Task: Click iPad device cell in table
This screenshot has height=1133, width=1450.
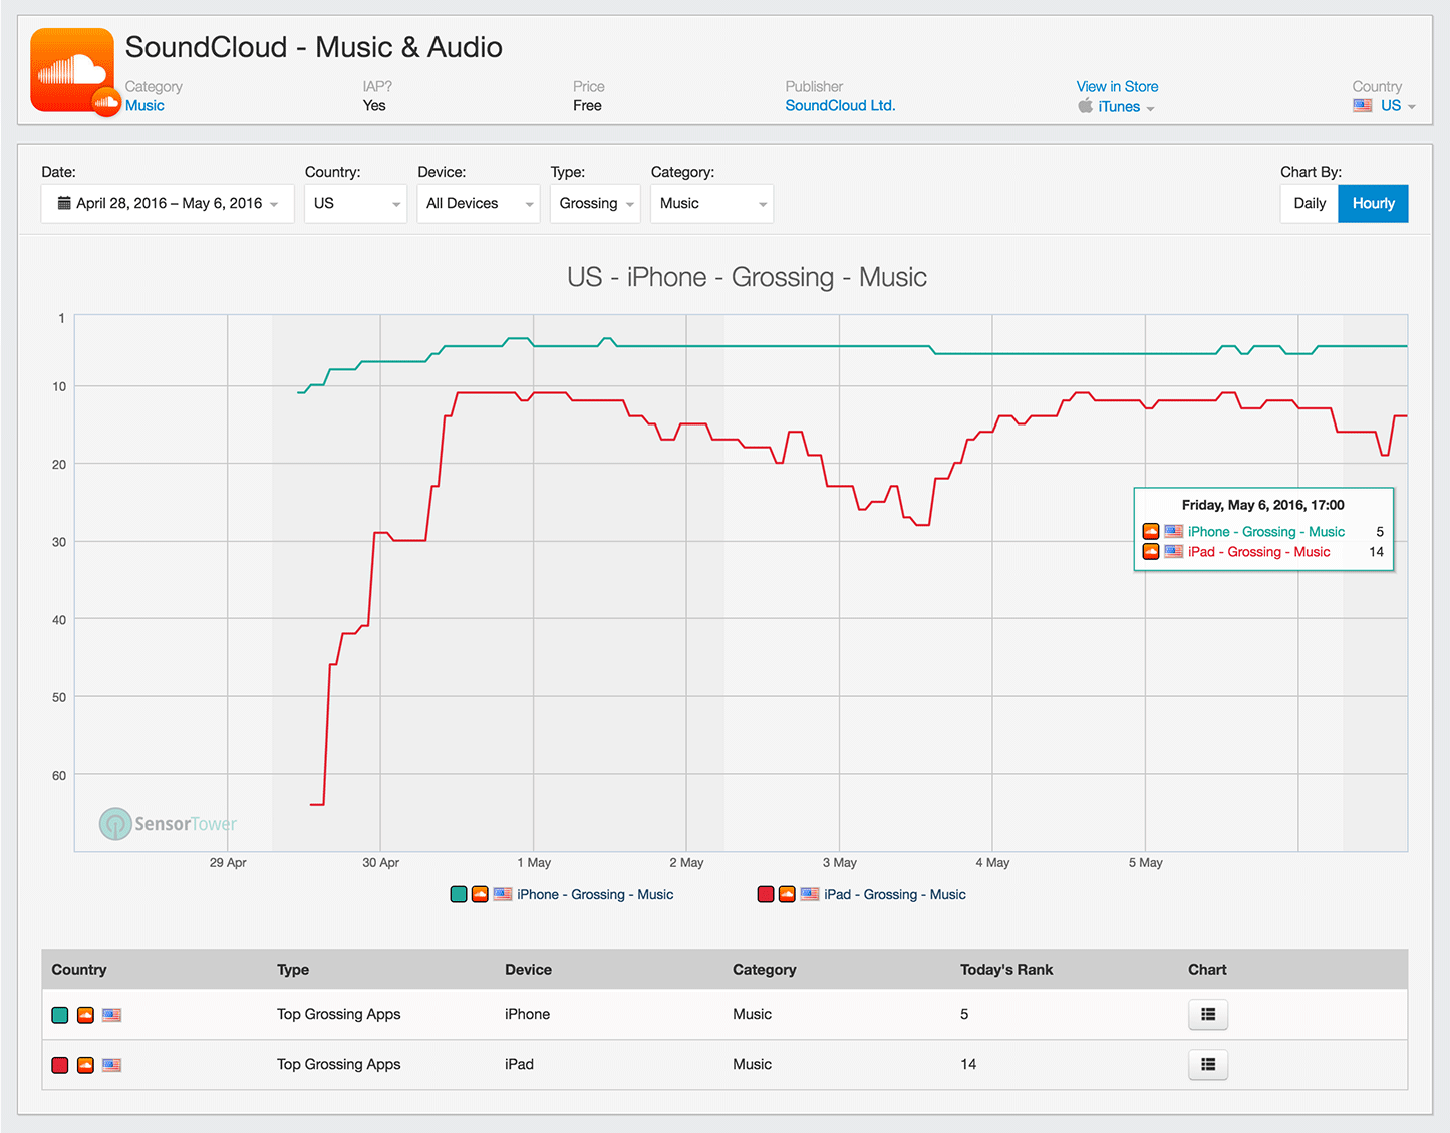Action: pos(519,1064)
